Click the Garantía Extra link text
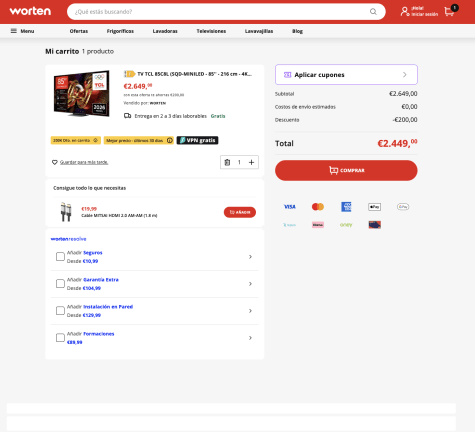This screenshot has width=475, height=432. [x=101, y=280]
